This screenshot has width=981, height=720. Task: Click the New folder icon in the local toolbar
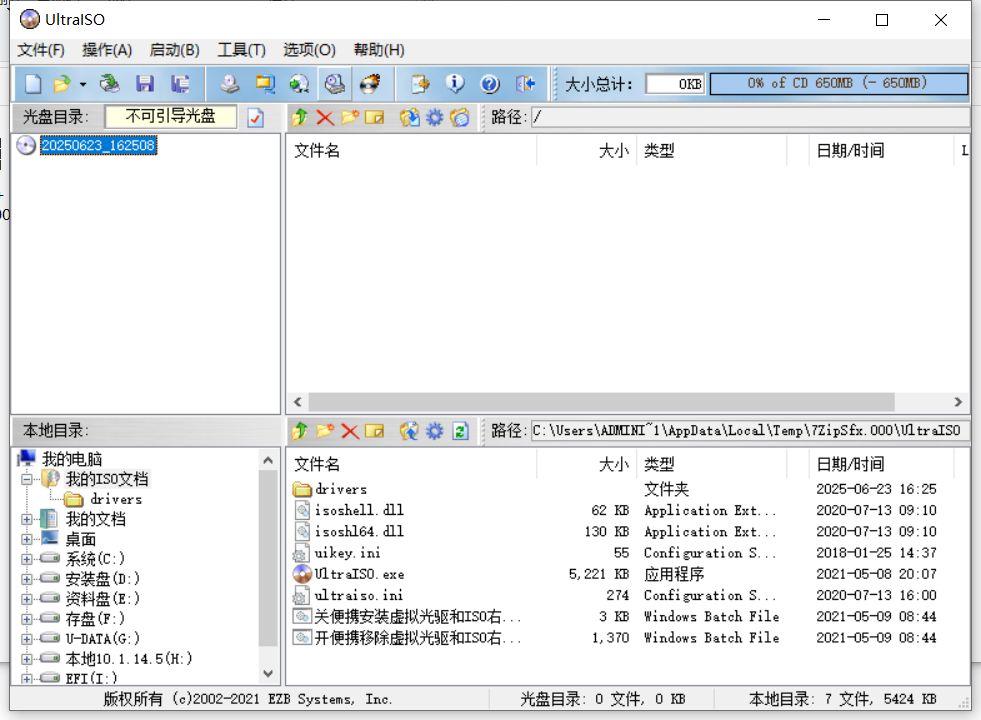click(325, 430)
